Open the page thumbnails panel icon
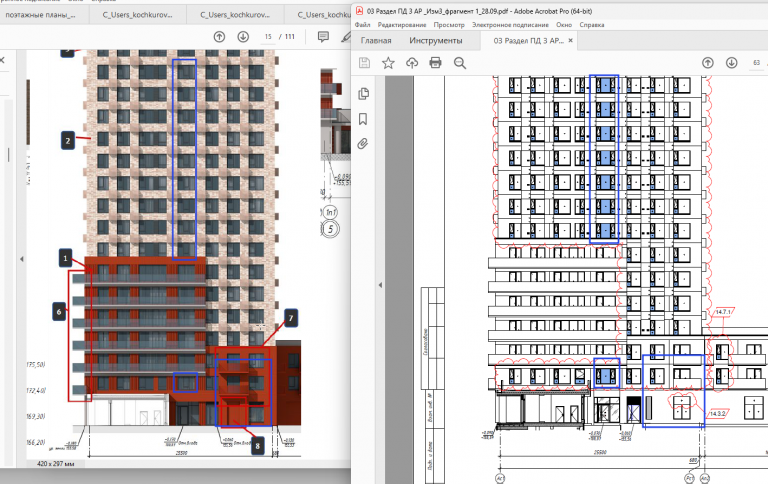 pos(363,94)
